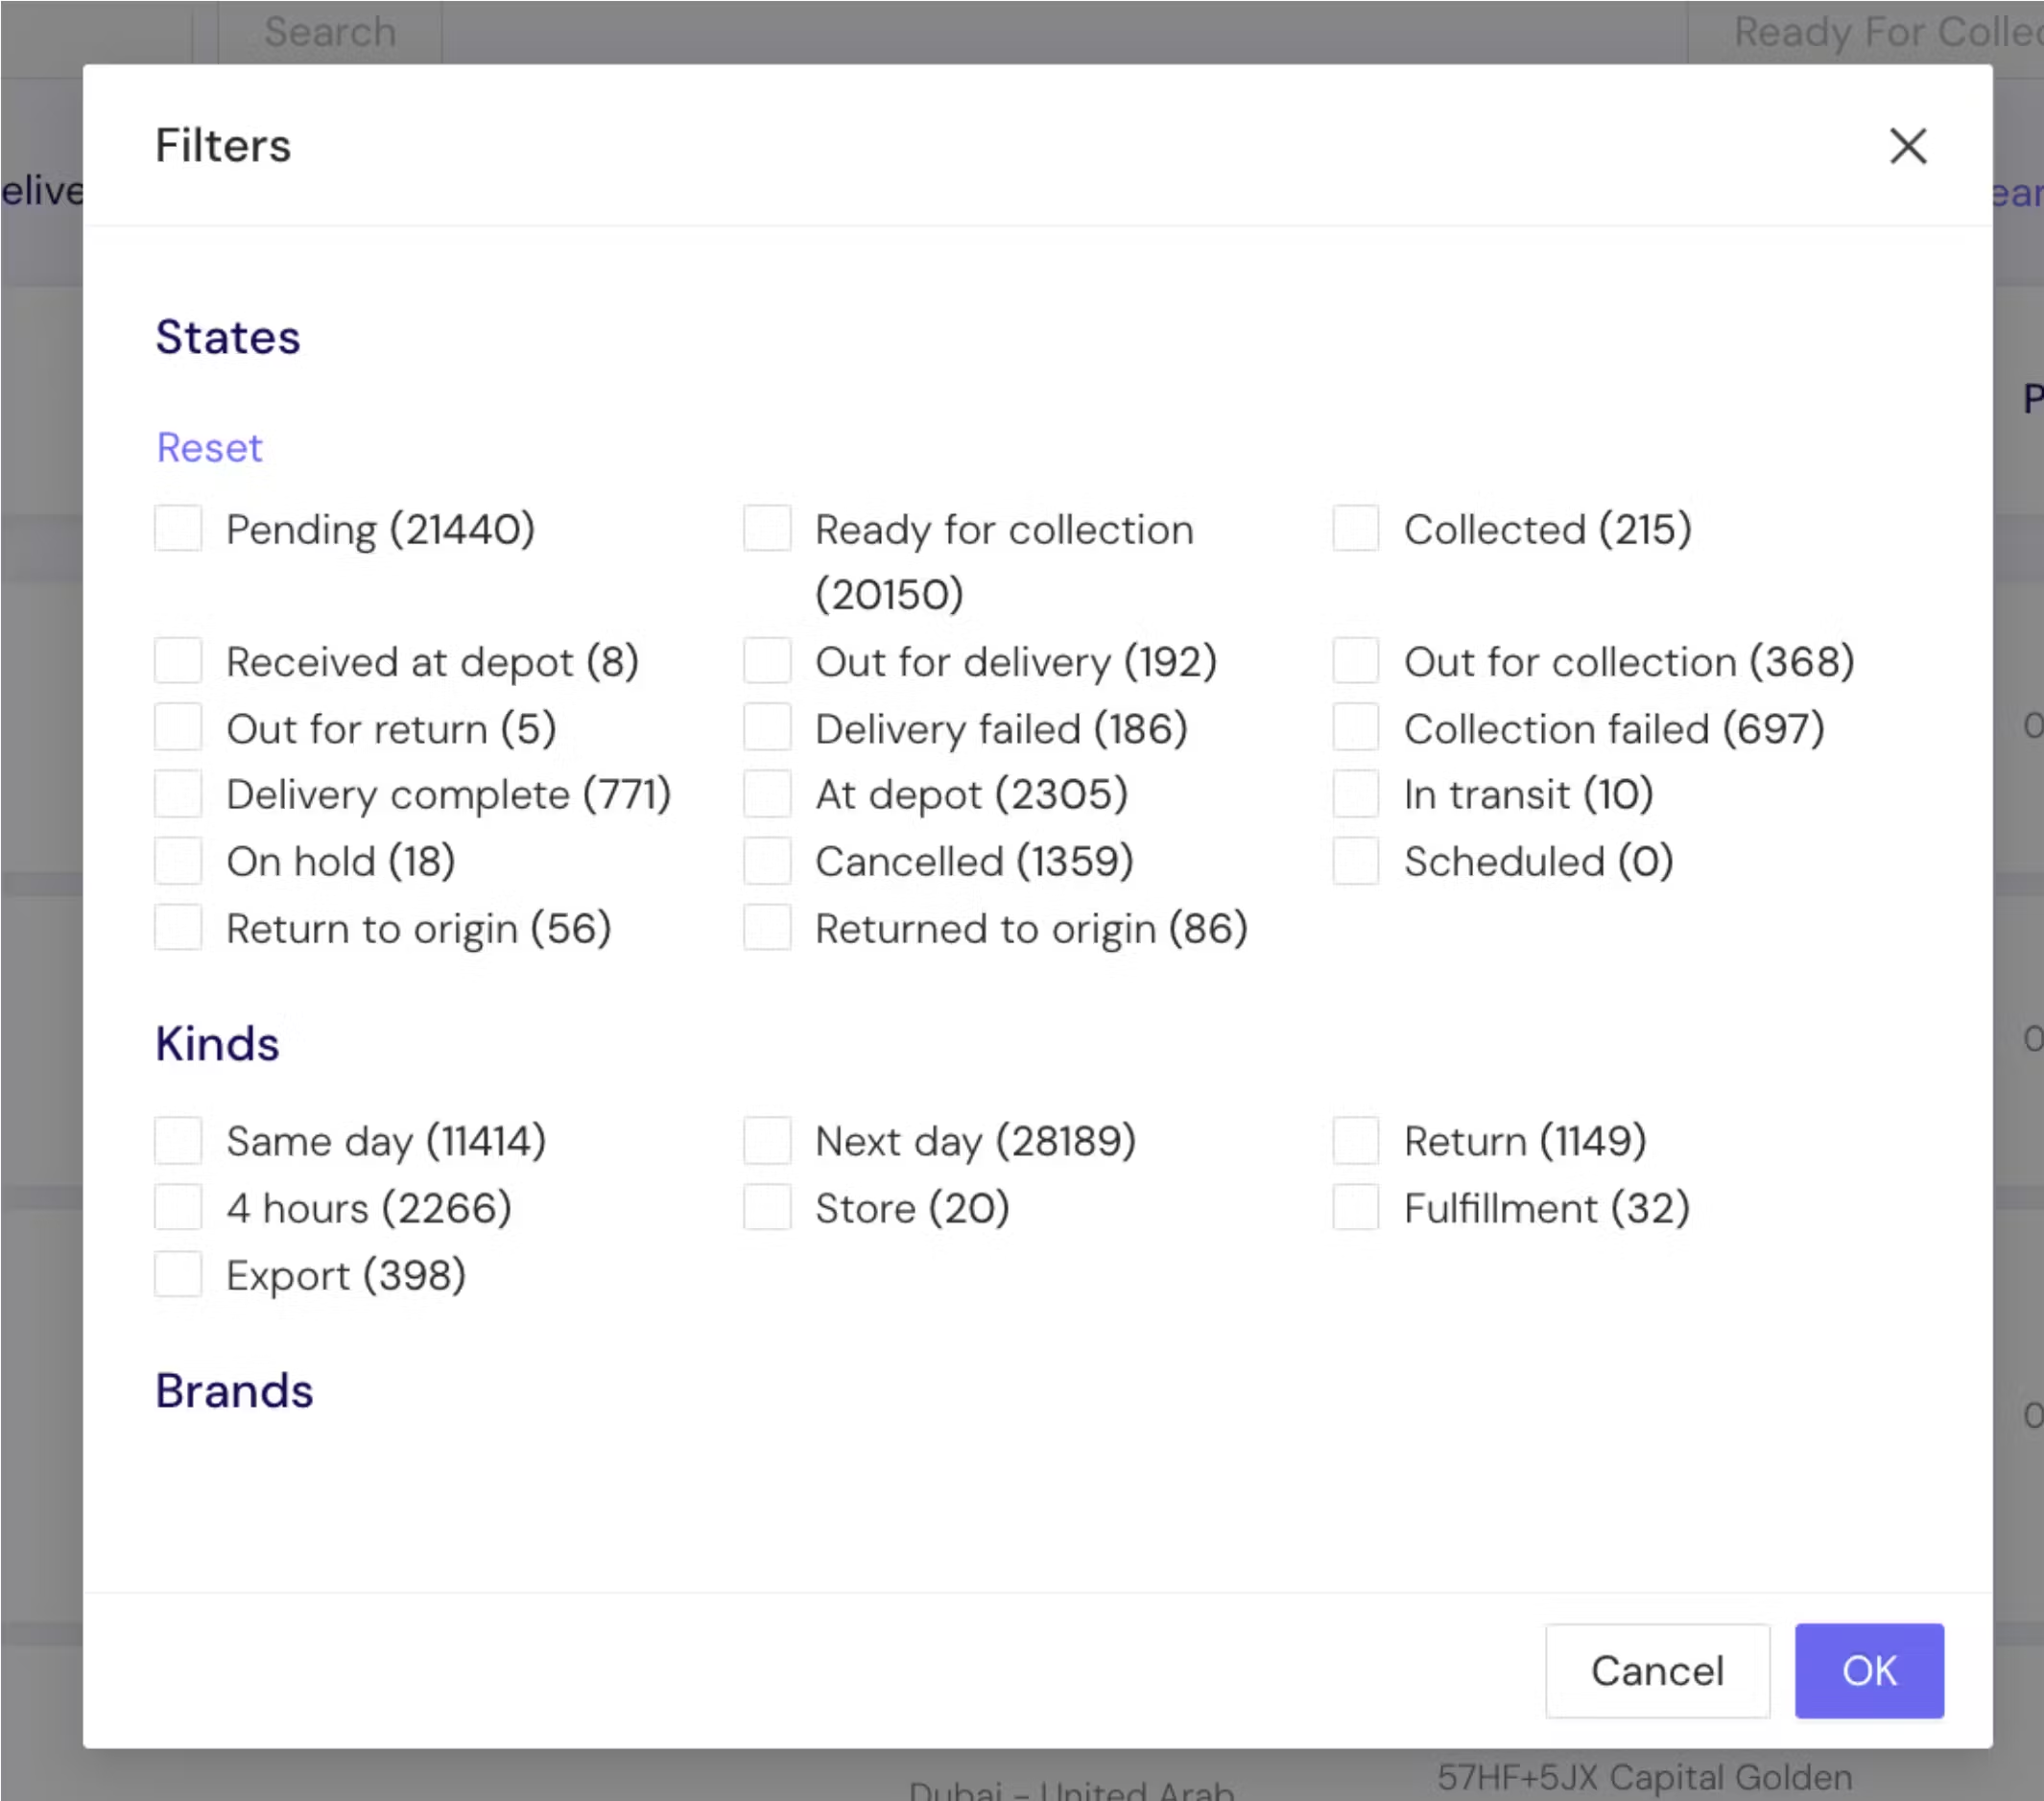The height and width of the screenshot is (1801, 2044).
Task: Toggle the Out for delivery checkbox
Action: (x=767, y=661)
